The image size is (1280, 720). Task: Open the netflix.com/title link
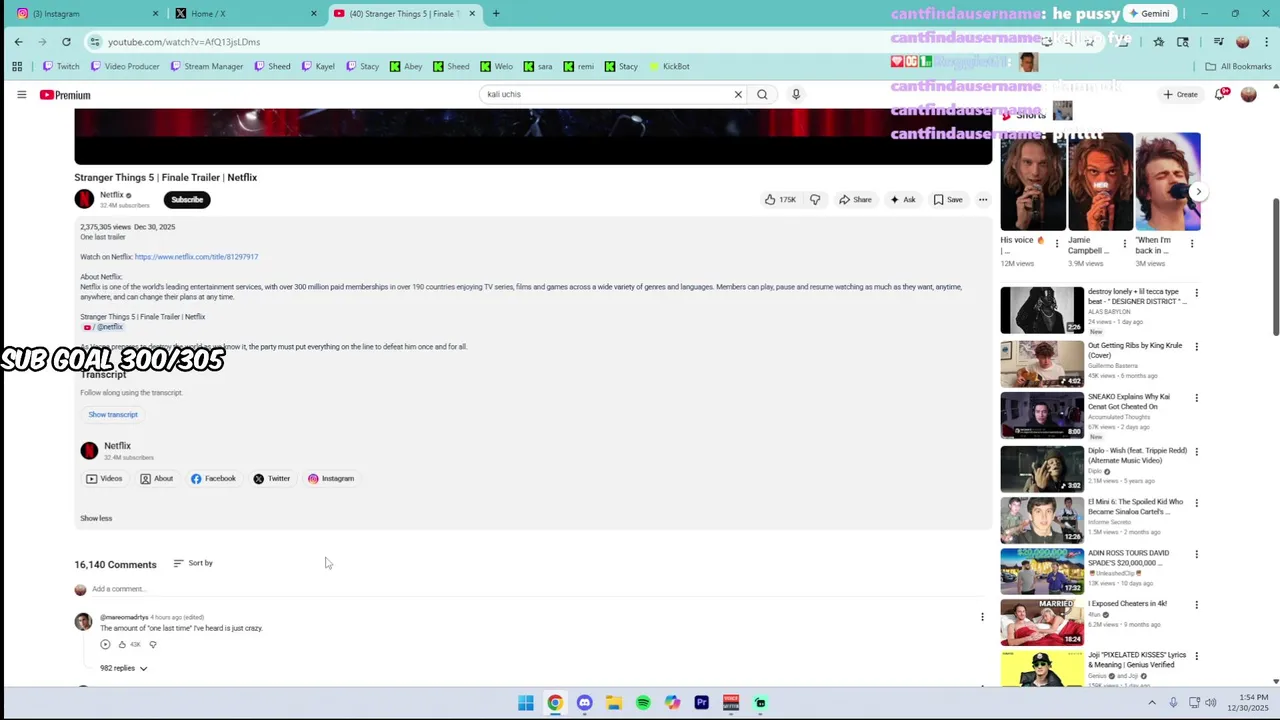pyautogui.click(x=196, y=257)
